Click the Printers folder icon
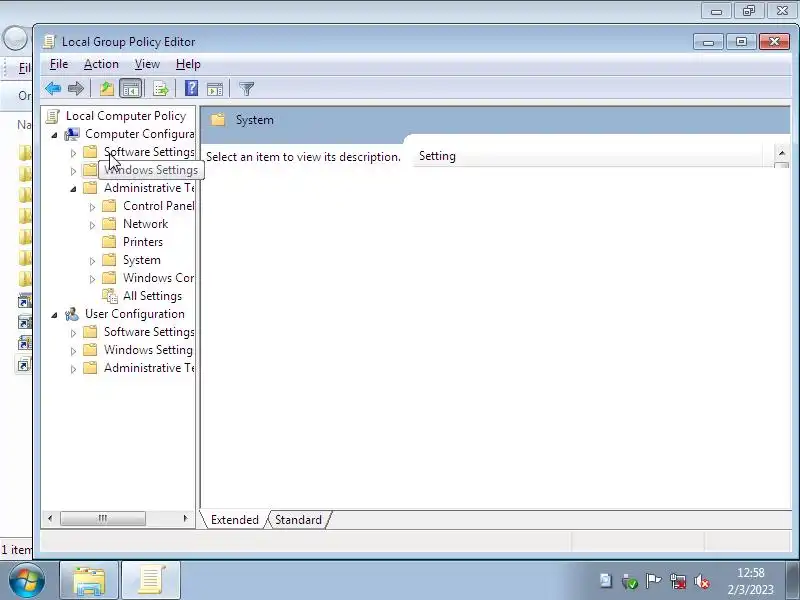 [x=109, y=242]
